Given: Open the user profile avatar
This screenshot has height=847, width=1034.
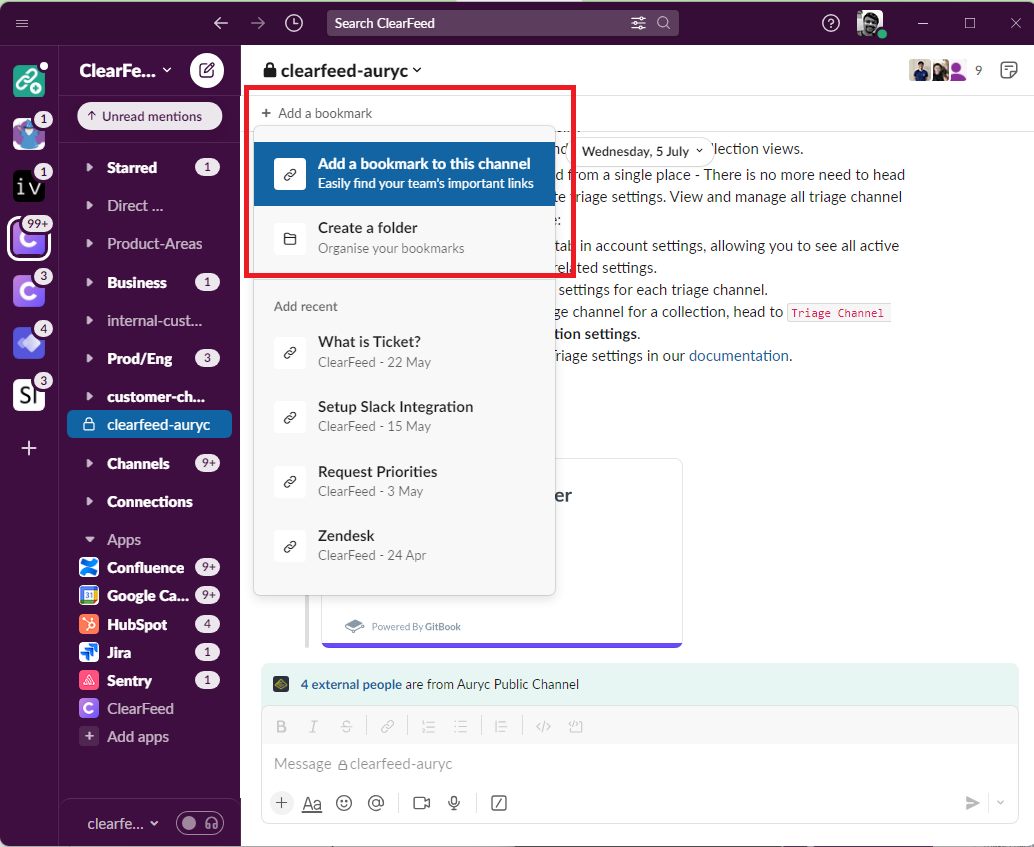Looking at the screenshot, I should (870, 23).
